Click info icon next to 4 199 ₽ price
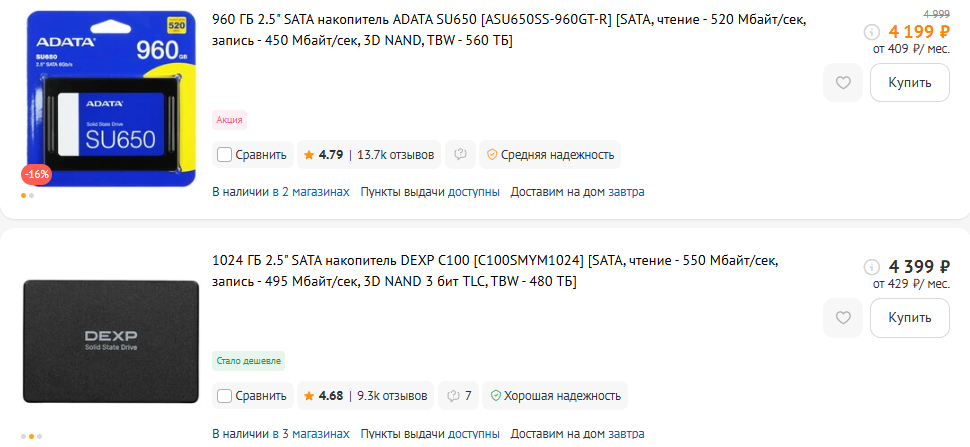 point(871,31)
